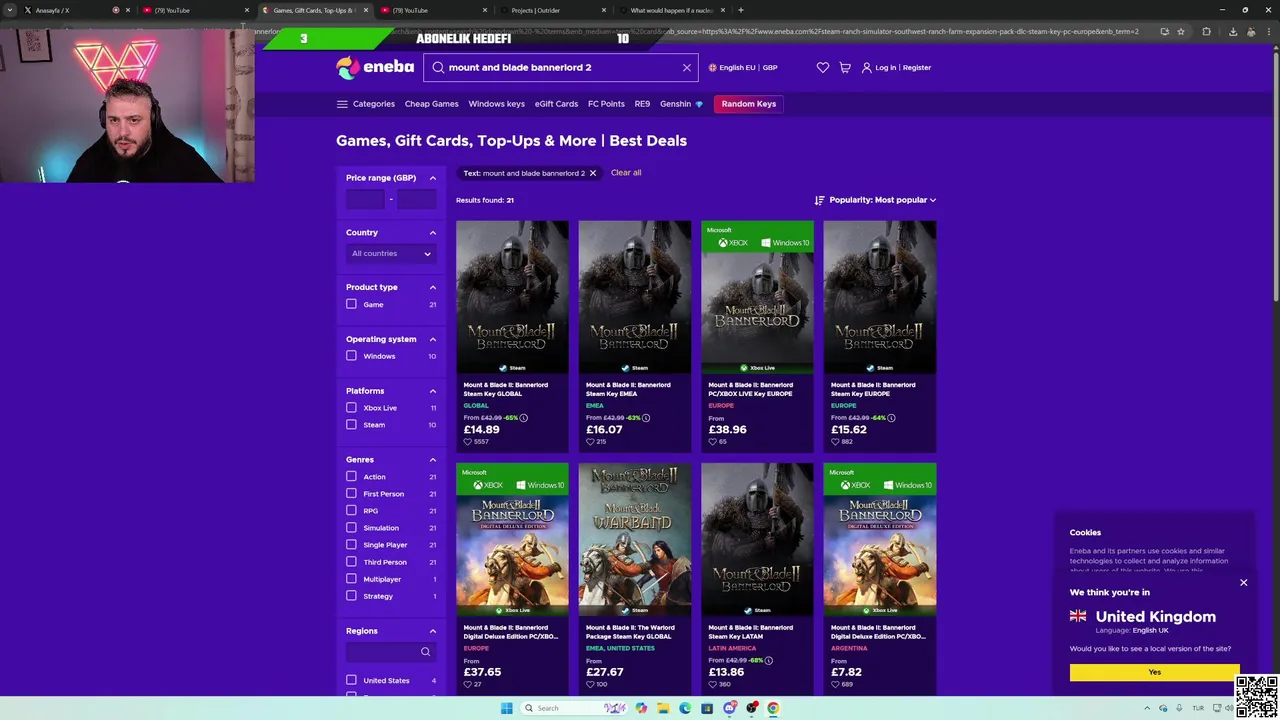Open Cheap Games menu item
1280x720 pixels.
[431, 104]
